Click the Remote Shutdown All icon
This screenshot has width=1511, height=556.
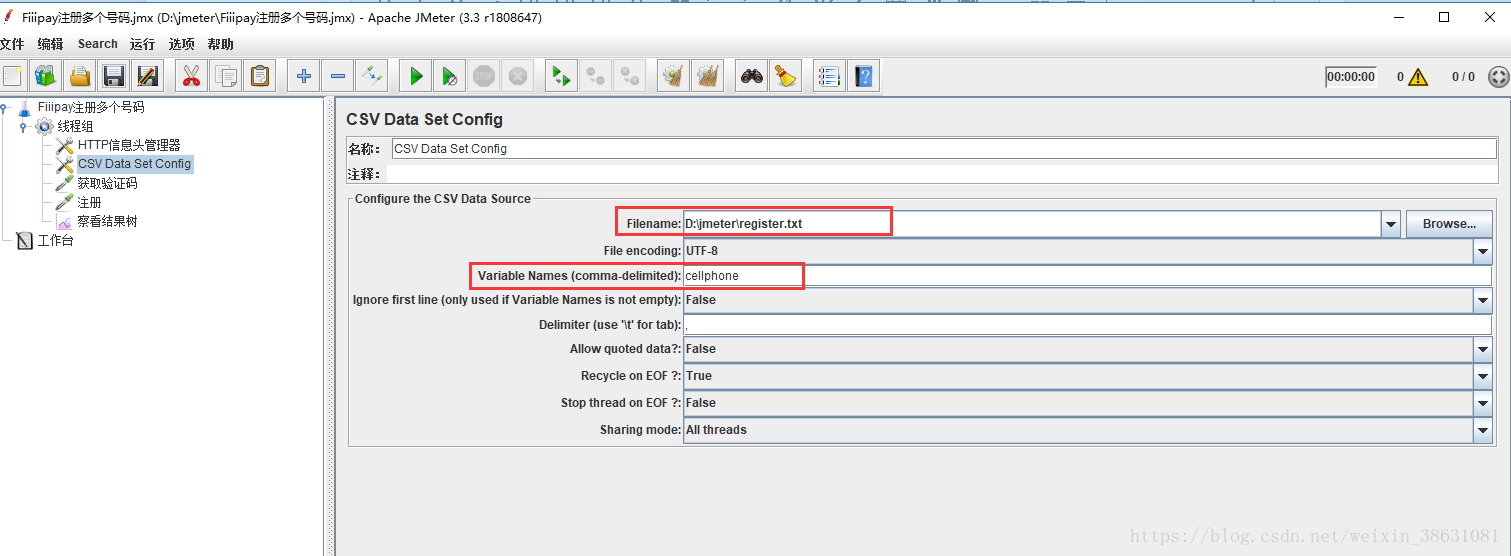pyautogui.click(x=630, y=76)
